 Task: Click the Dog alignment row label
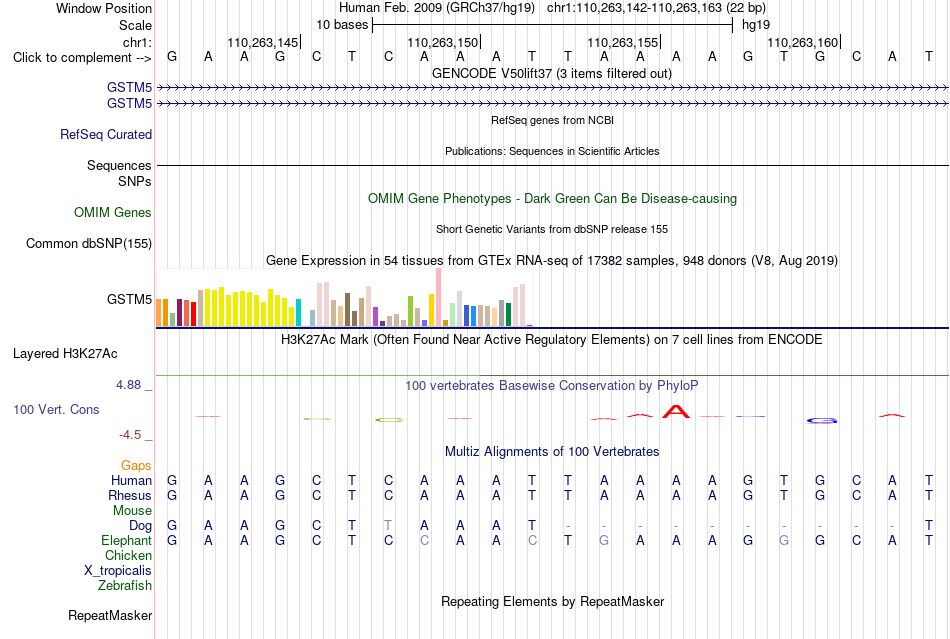(140, 526)
